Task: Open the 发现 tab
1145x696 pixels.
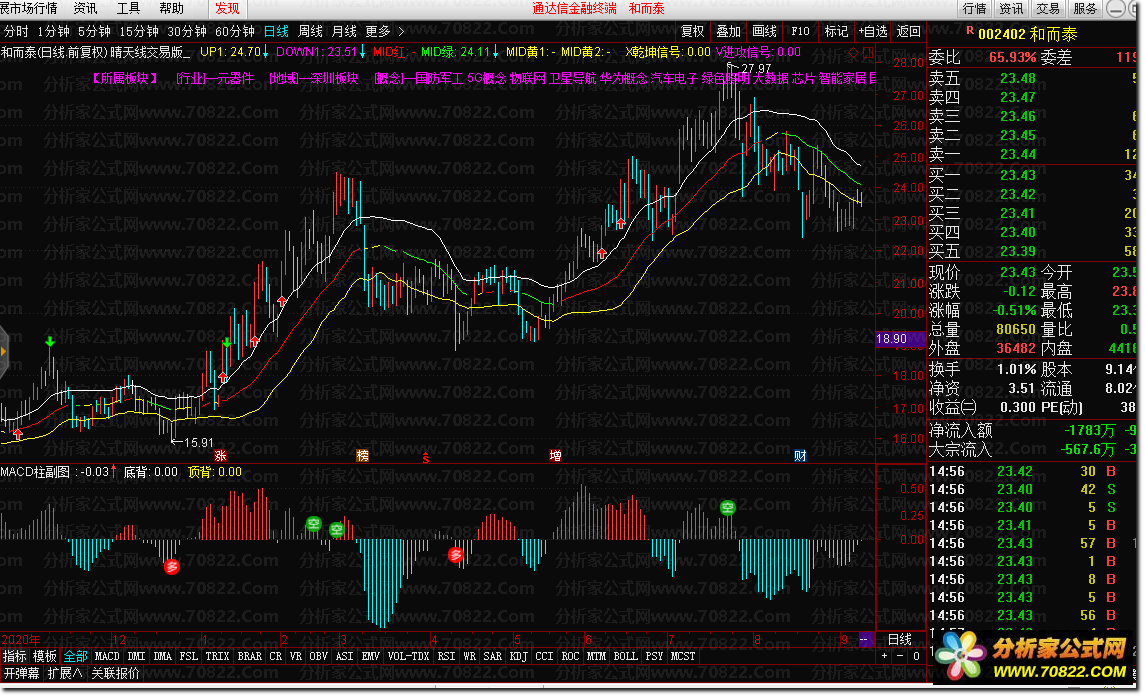Action: [227, 9]
